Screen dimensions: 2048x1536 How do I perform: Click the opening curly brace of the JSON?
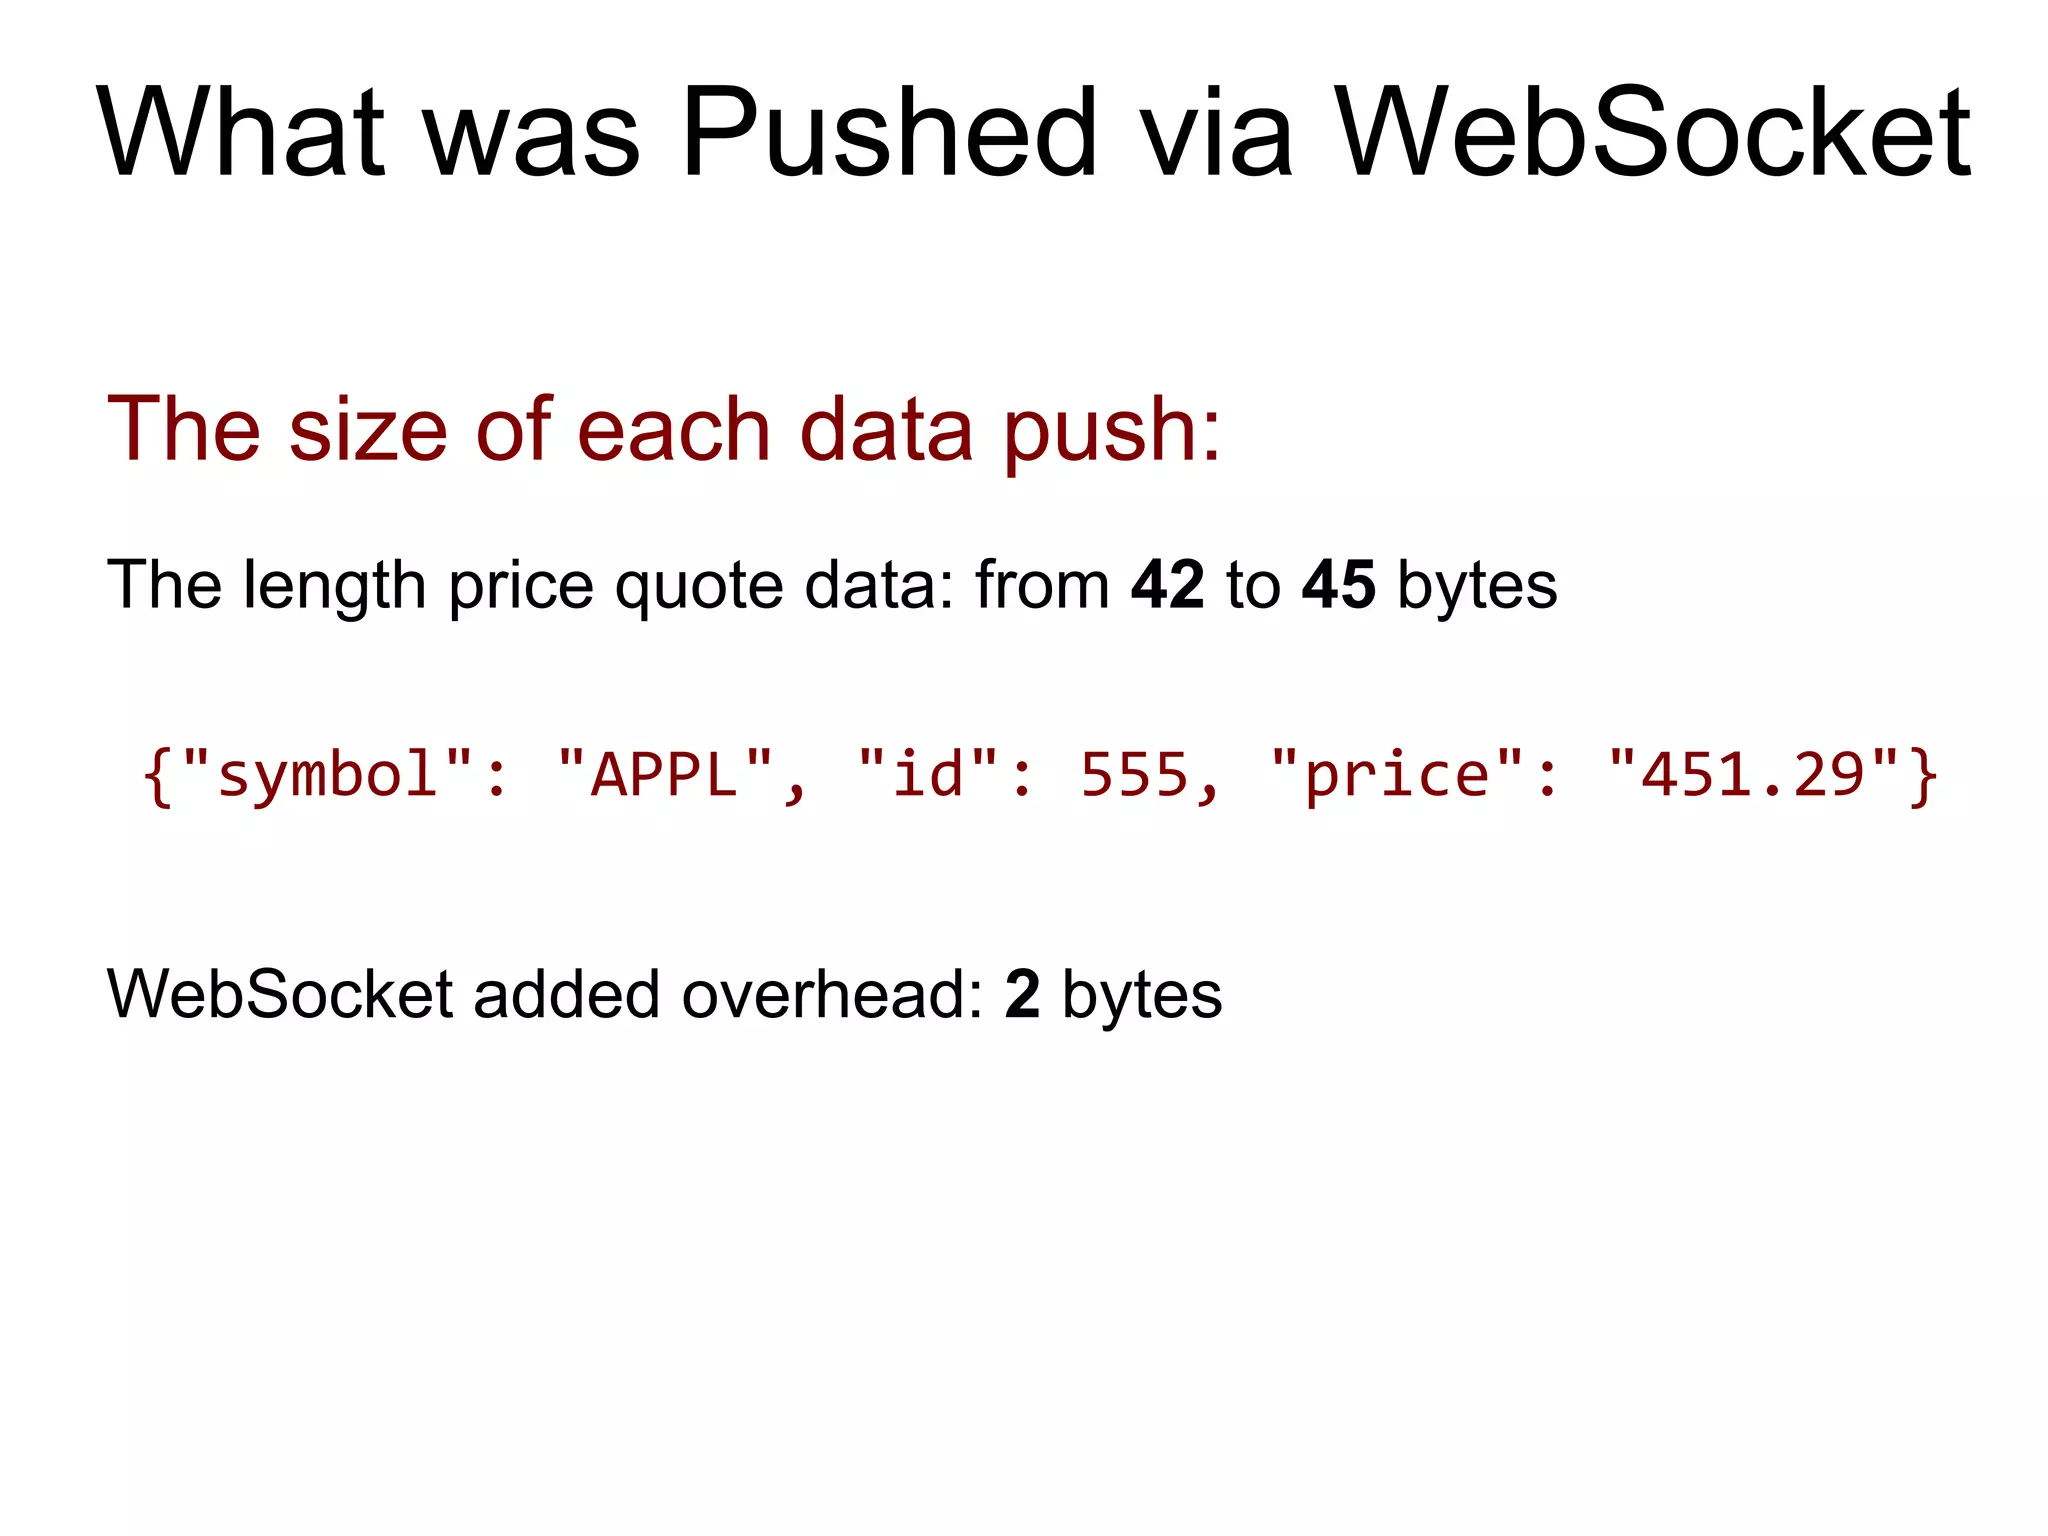click(158, 775)
